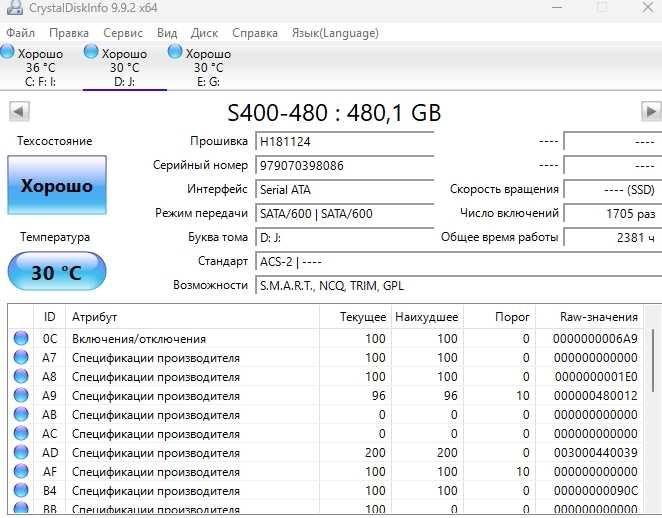The image size is (662, 518).
Task: Click the CrystalDiskInfo app icon in title bar
Action: coord(15,7)
